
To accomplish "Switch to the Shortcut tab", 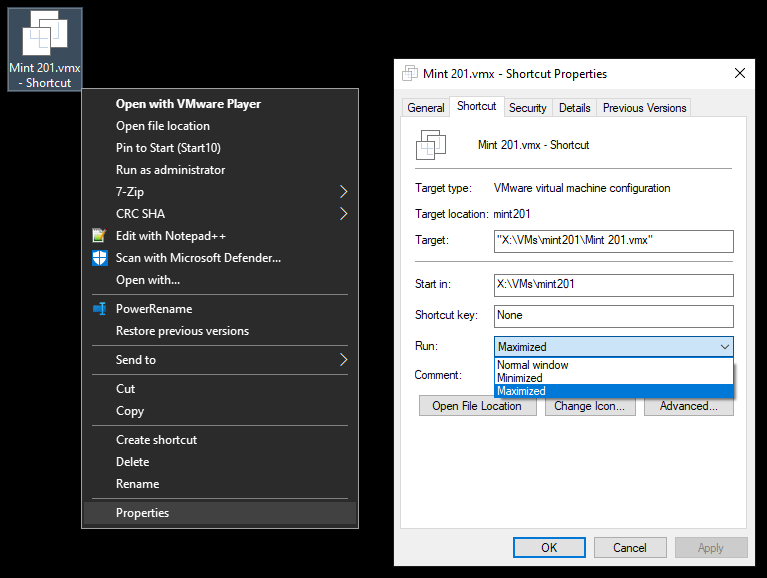I will pyautogui.click(x=476, y=106).
